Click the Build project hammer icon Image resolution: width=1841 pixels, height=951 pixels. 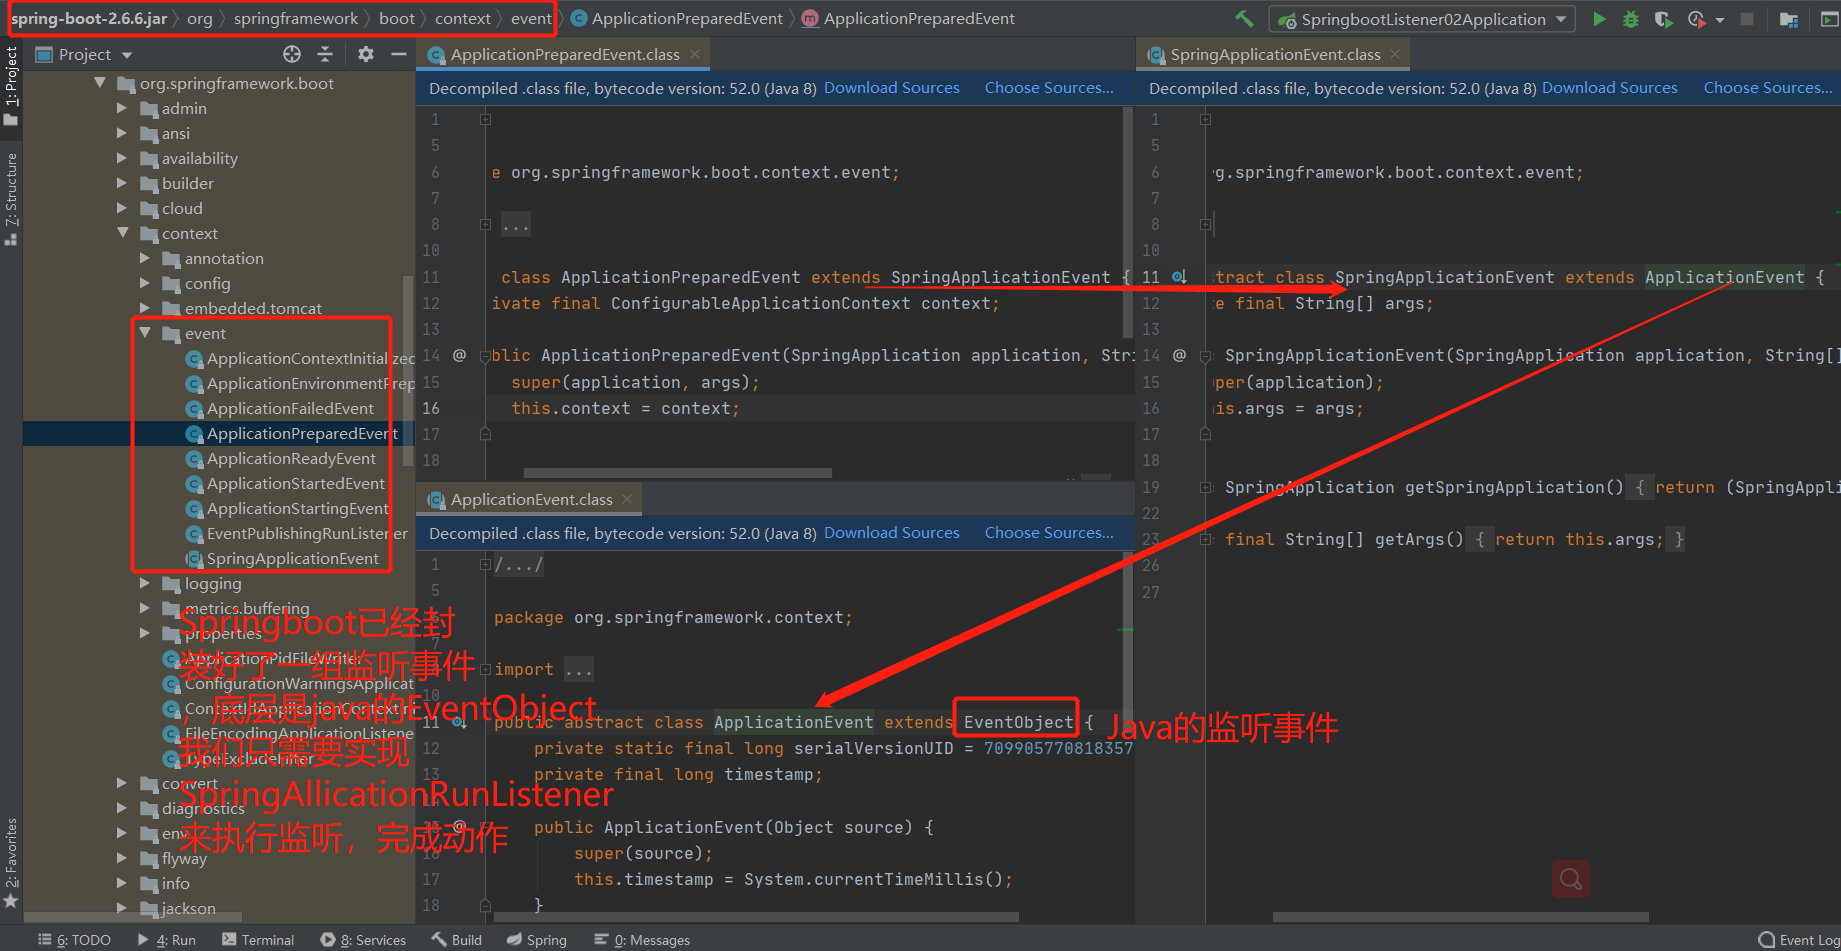(1244, 19)
